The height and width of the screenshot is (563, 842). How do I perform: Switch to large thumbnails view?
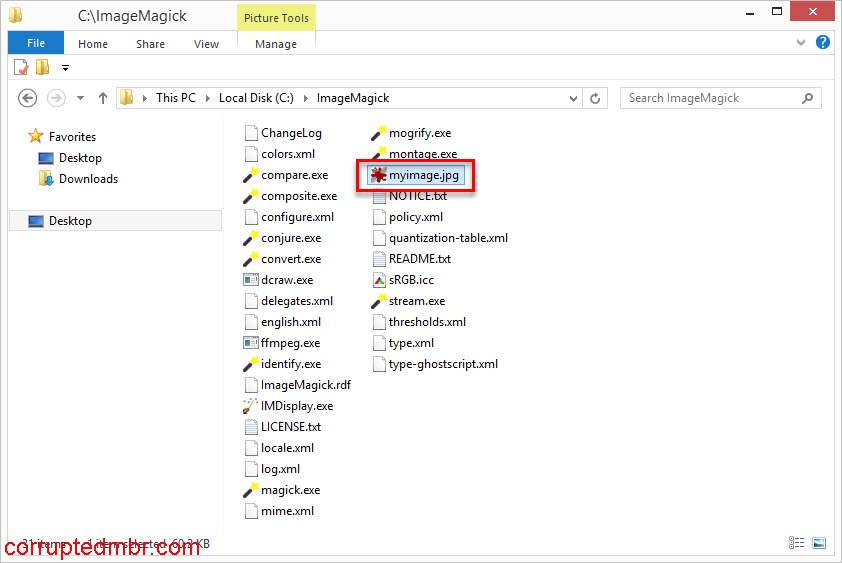coord(819,543)
